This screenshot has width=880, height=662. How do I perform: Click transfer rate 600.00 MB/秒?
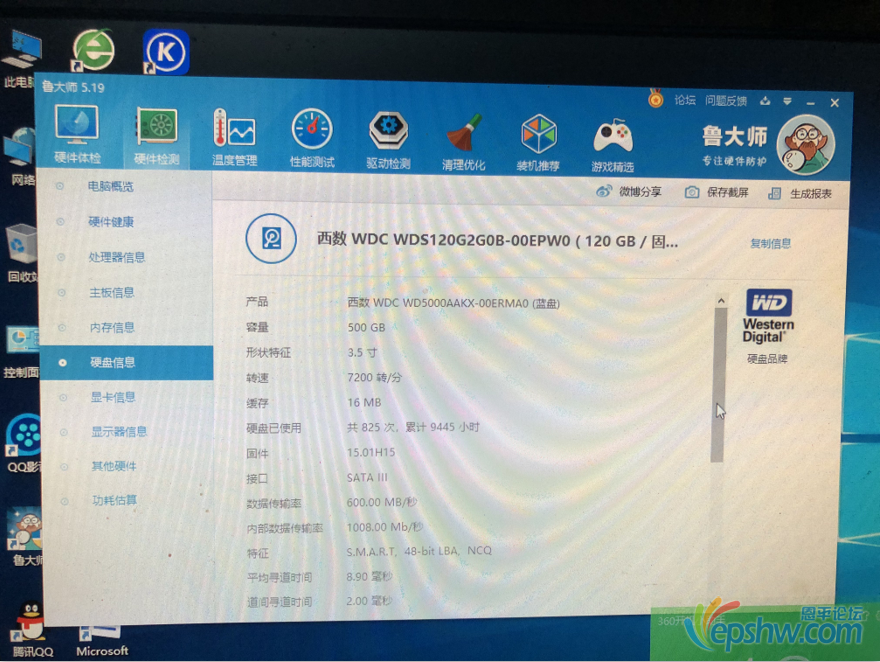tap(382, 502)
